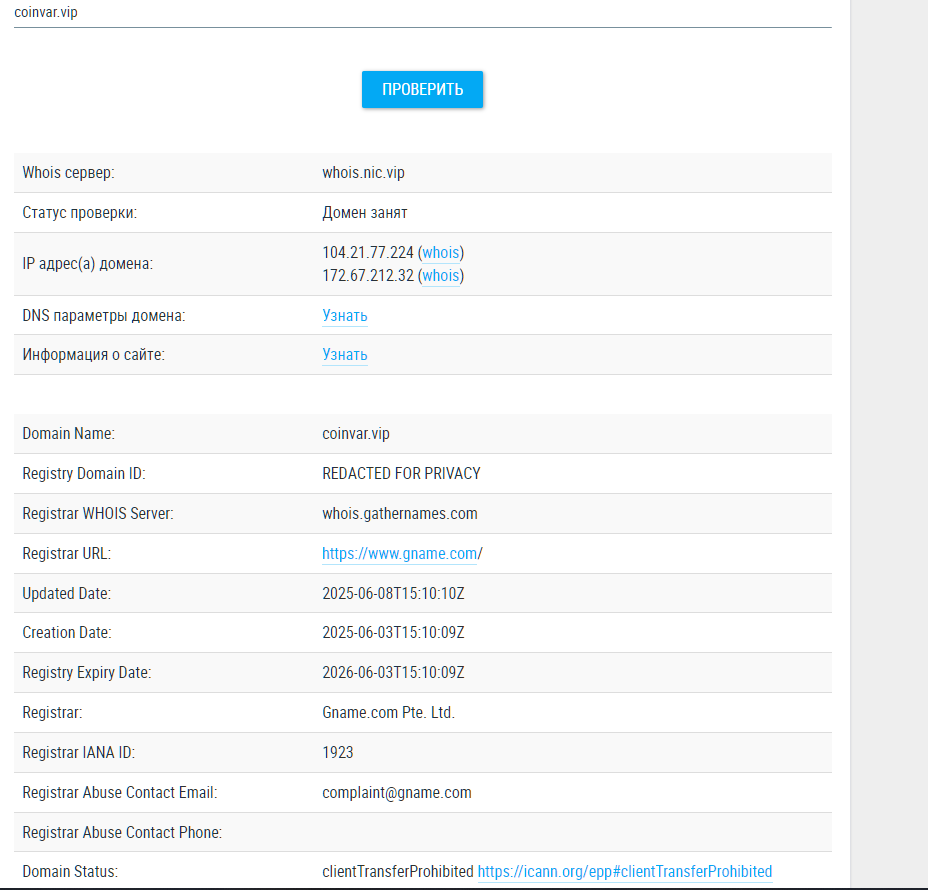Click Узнать link in DNS параметры row
Viewport: 928px width, 890px height.
[344, 316]
